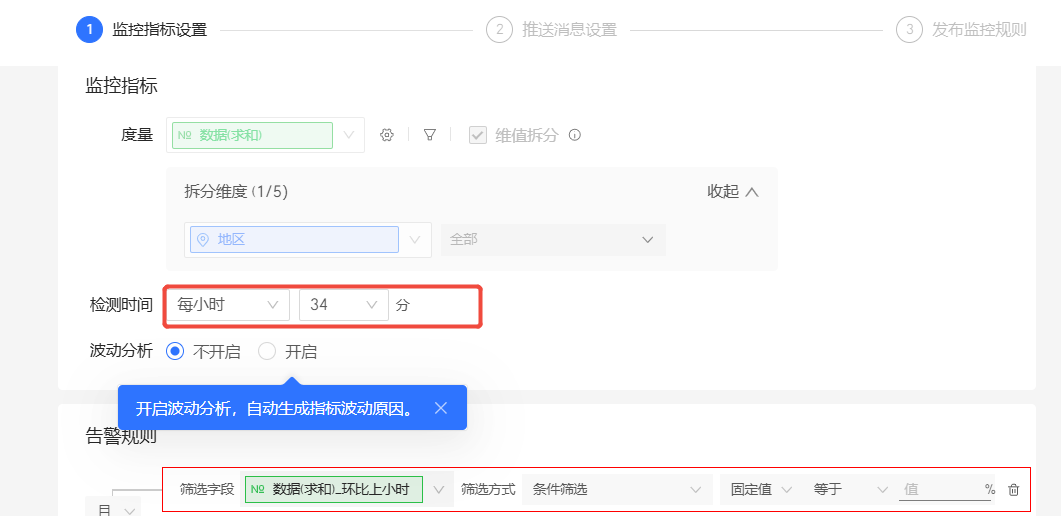Select the 开启 radio button
Viewport: 1061px width, 516px height.
tap(267, 352)
